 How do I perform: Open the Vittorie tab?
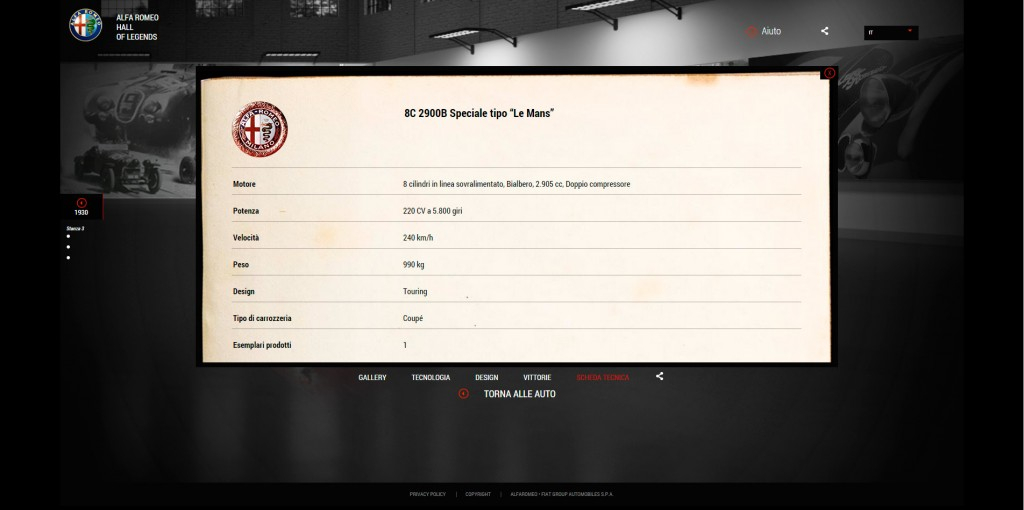tap(537, 377)
